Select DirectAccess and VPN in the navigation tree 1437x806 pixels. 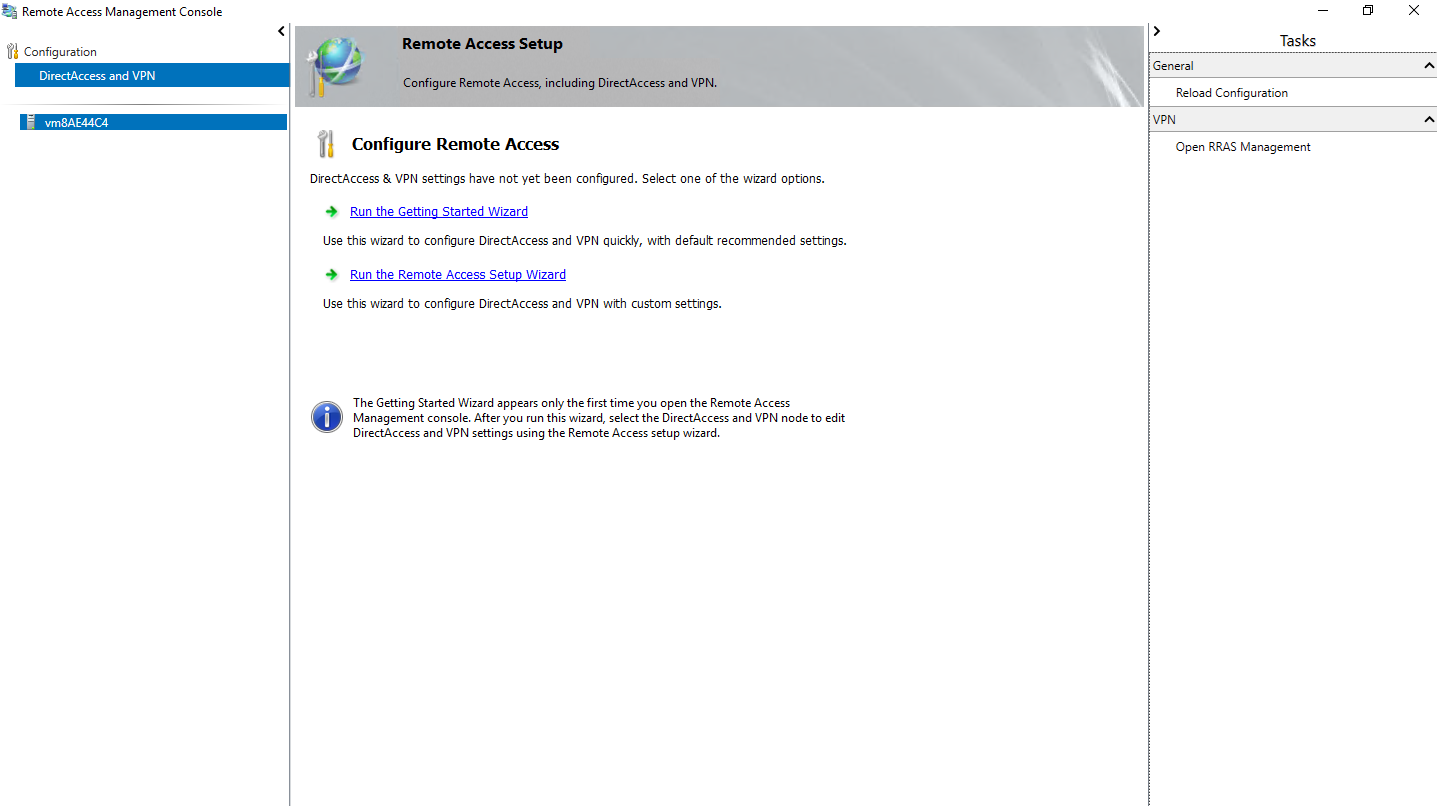96,75
